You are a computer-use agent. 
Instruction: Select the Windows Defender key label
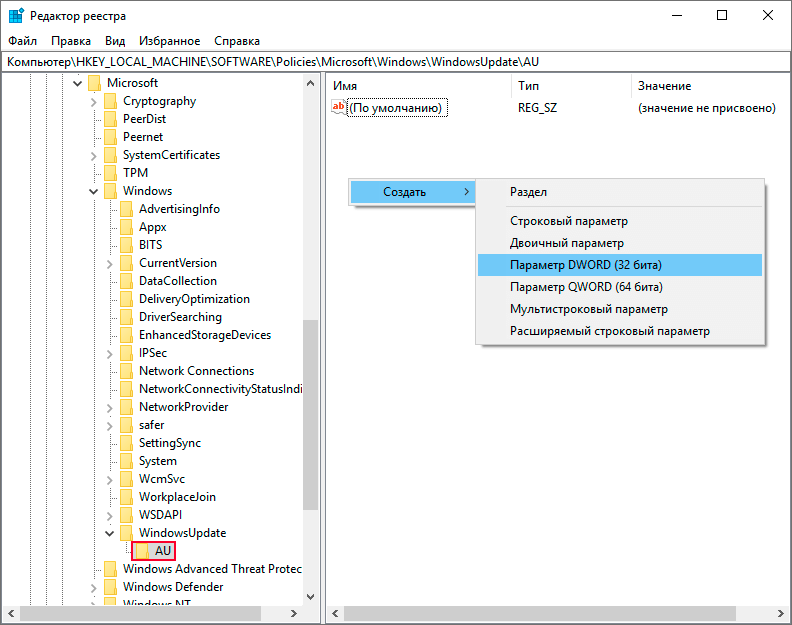click(173, 587)
